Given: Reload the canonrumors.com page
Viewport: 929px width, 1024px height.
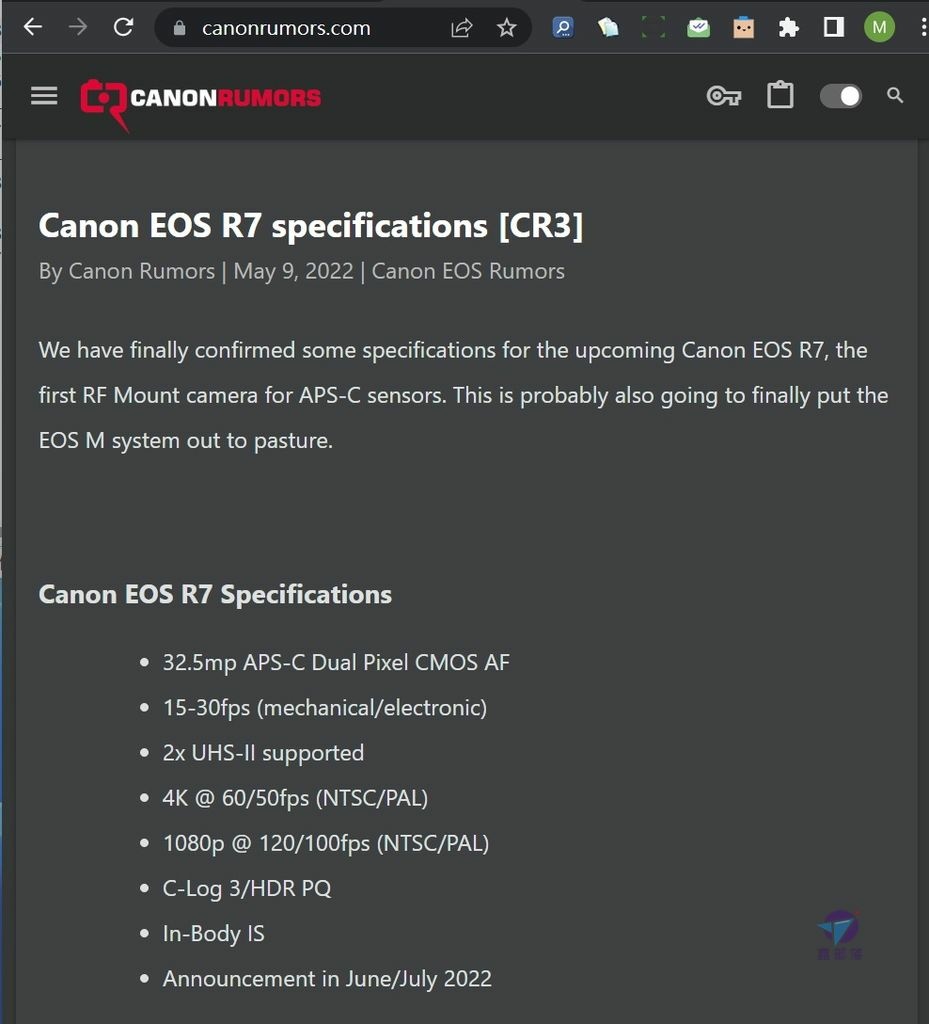Looking at the screenshot, I should click(123, 27).
